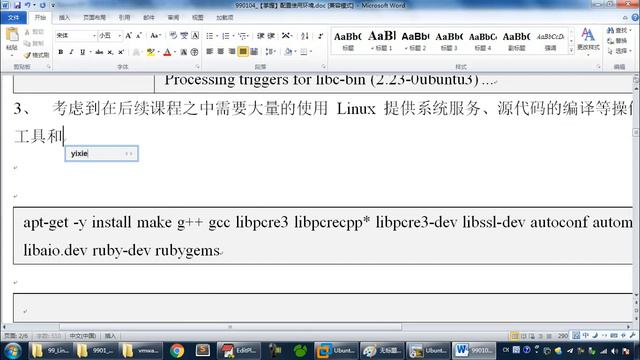The height and width of the screenshot is (360, 640).
Task: Toggle Insert mode in status bar
Action: pos(110,336)
